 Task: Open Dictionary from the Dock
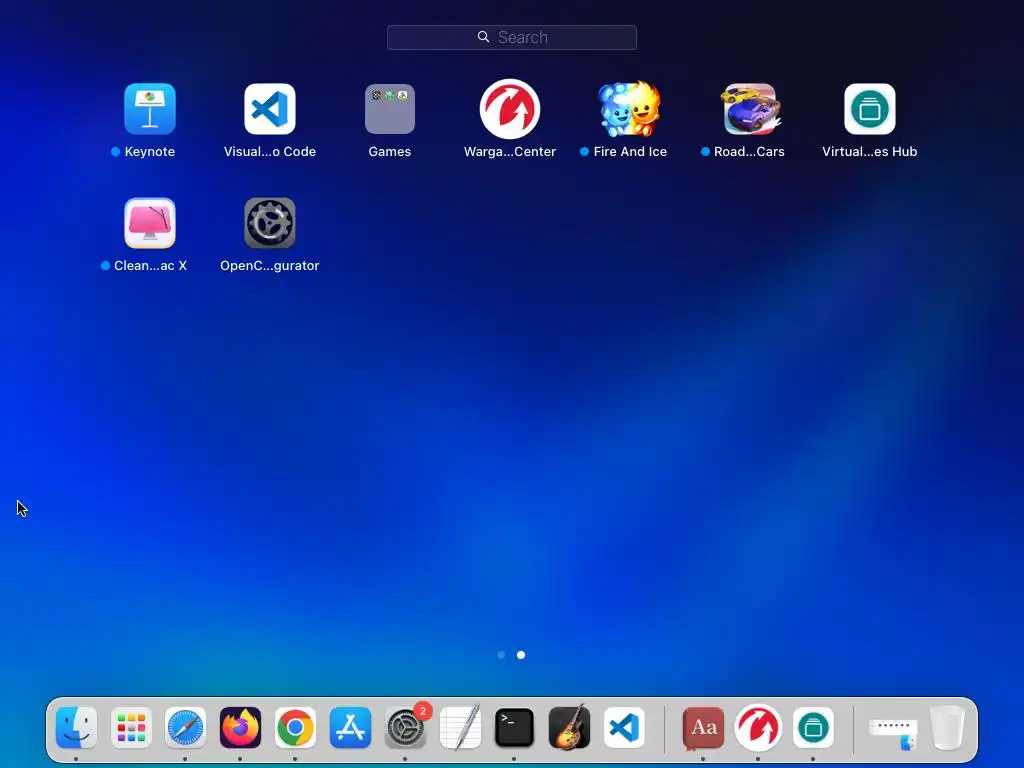(703, 727)
